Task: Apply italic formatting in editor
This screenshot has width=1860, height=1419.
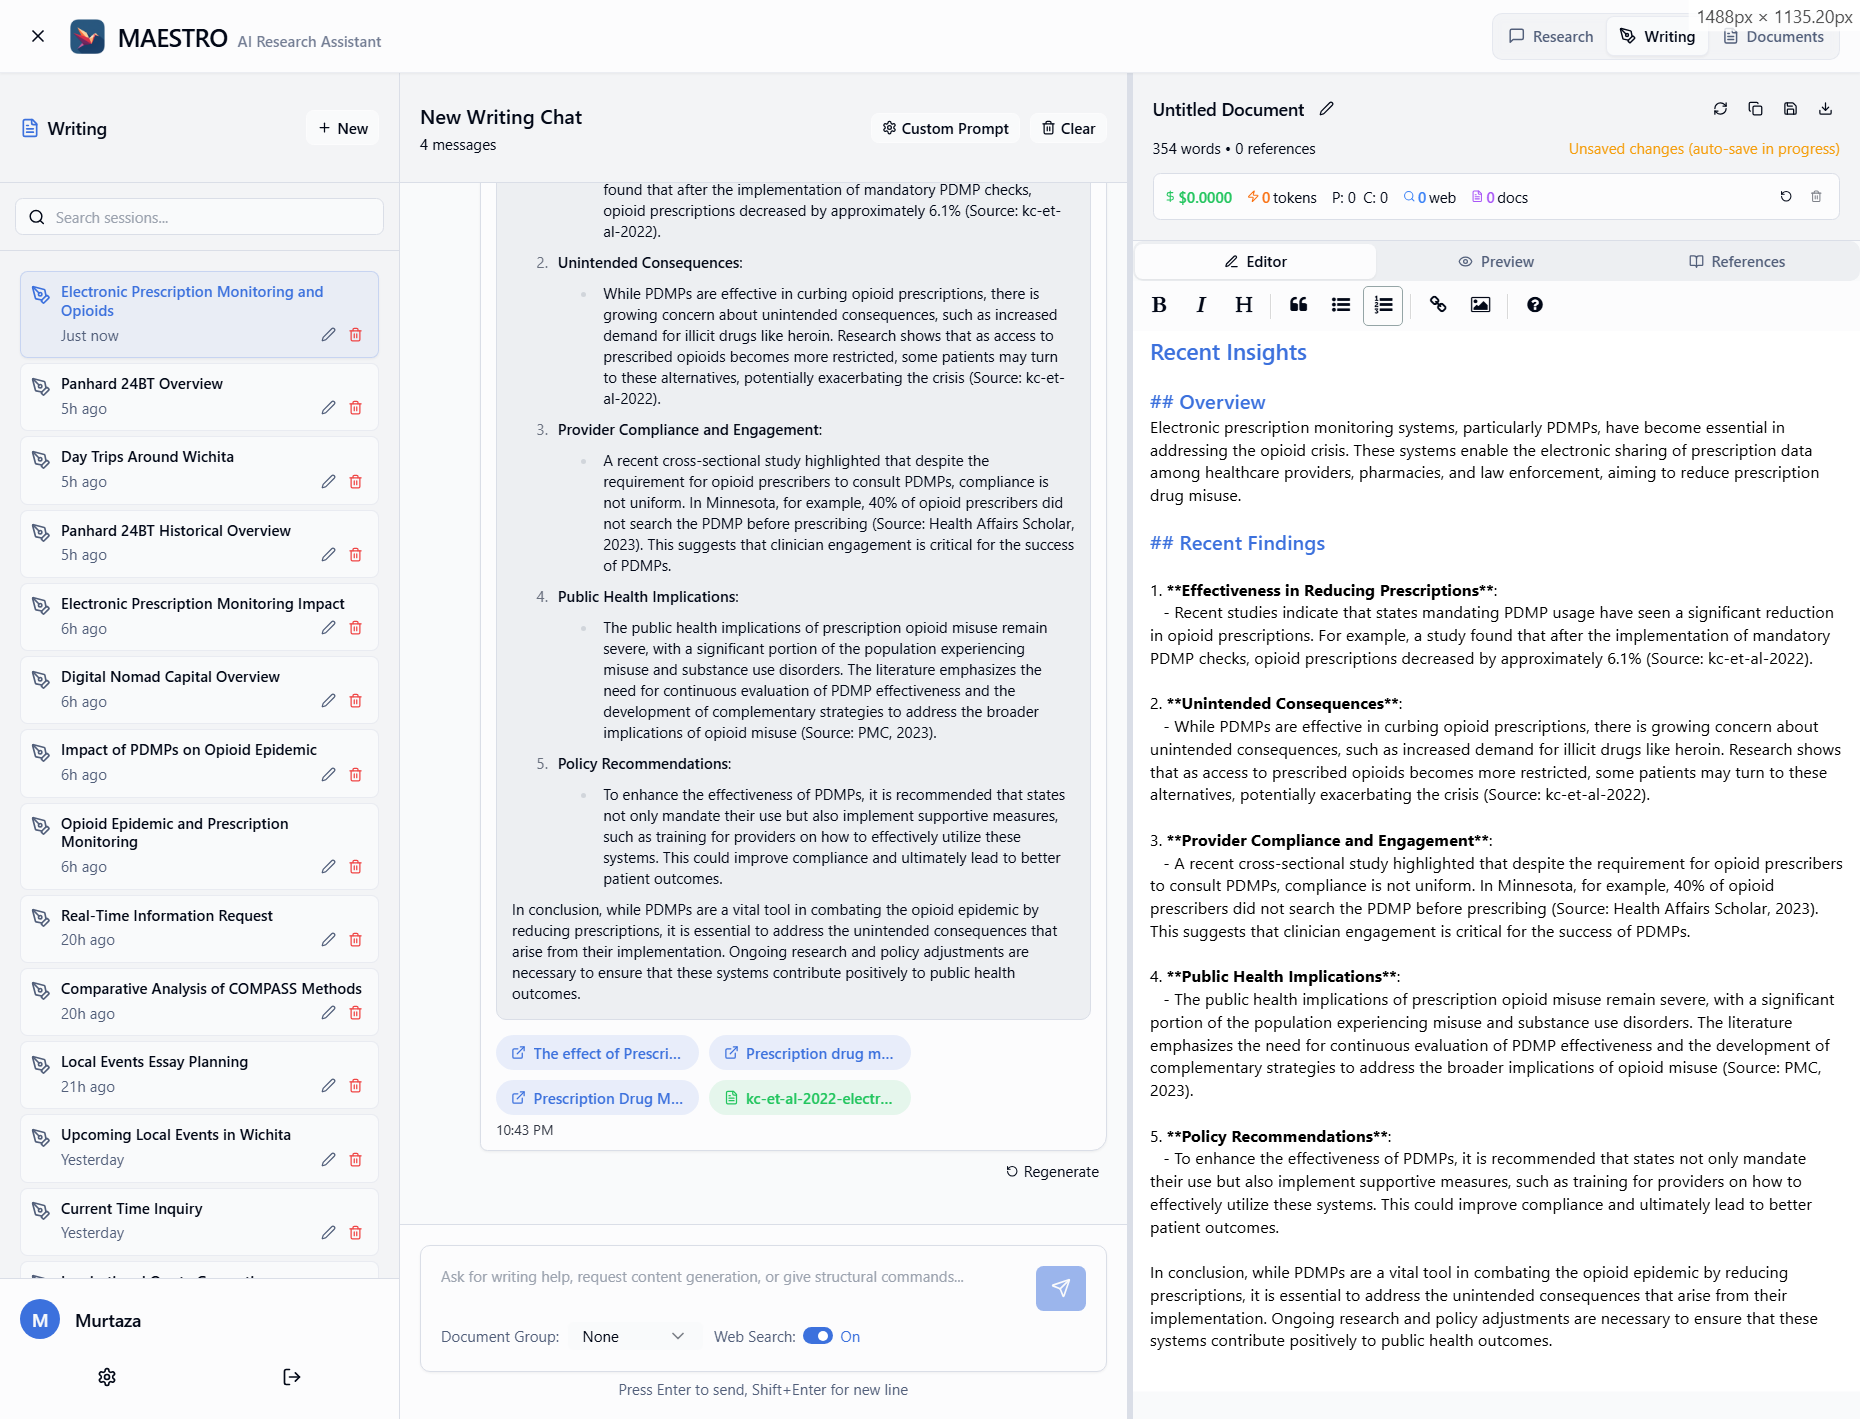Action: (x=1201, y=305)
